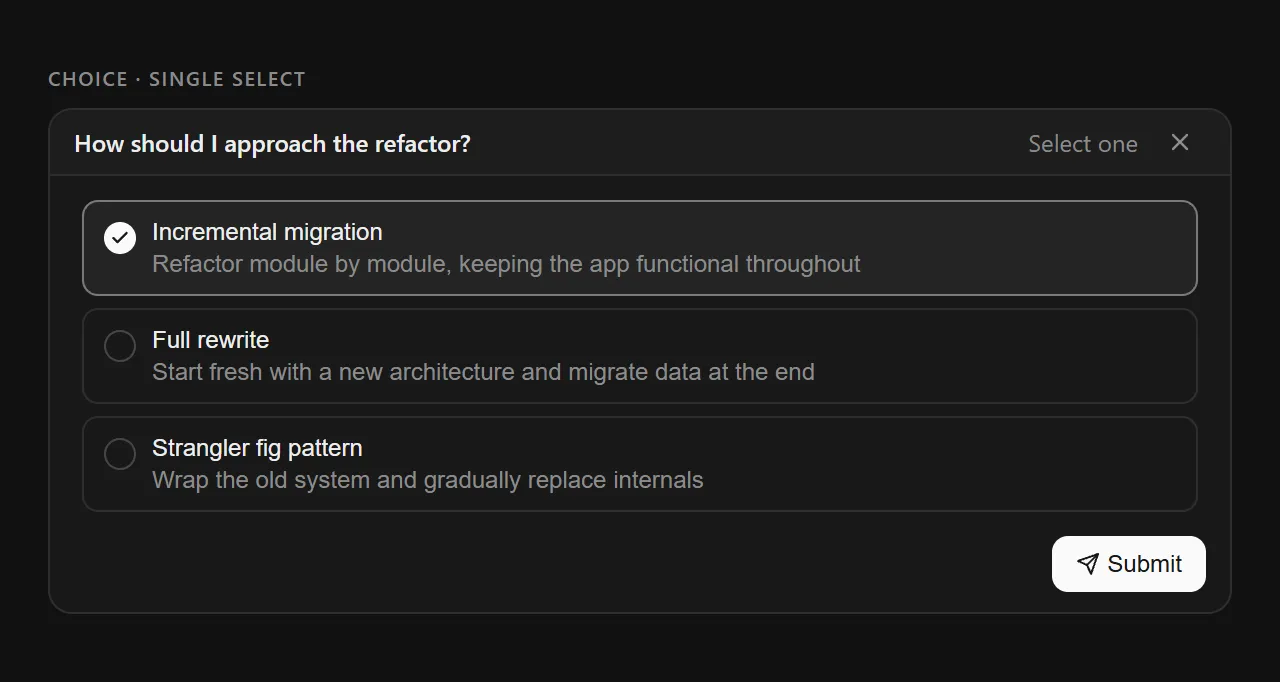Click the 'Incremental migration' option title
The height and width of the screenshot is (682, 1280).
point(267,232)
